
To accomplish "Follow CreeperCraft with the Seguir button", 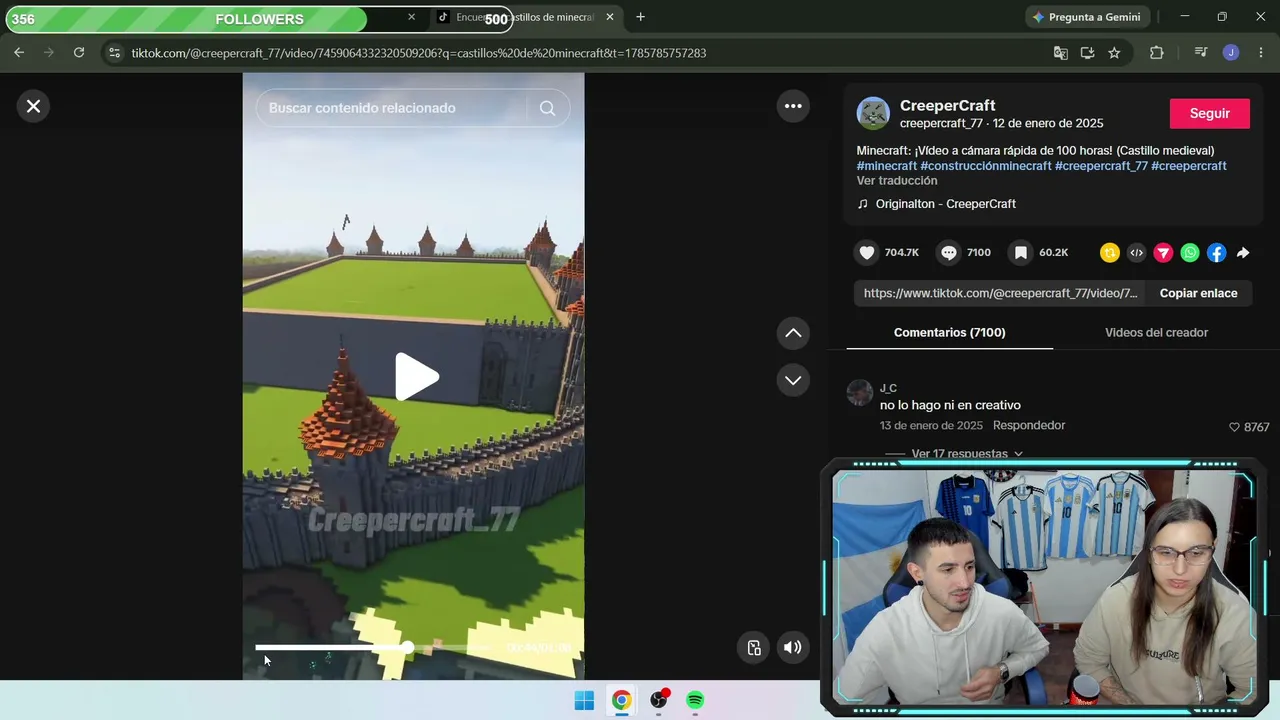I will tap(1210, 113).
